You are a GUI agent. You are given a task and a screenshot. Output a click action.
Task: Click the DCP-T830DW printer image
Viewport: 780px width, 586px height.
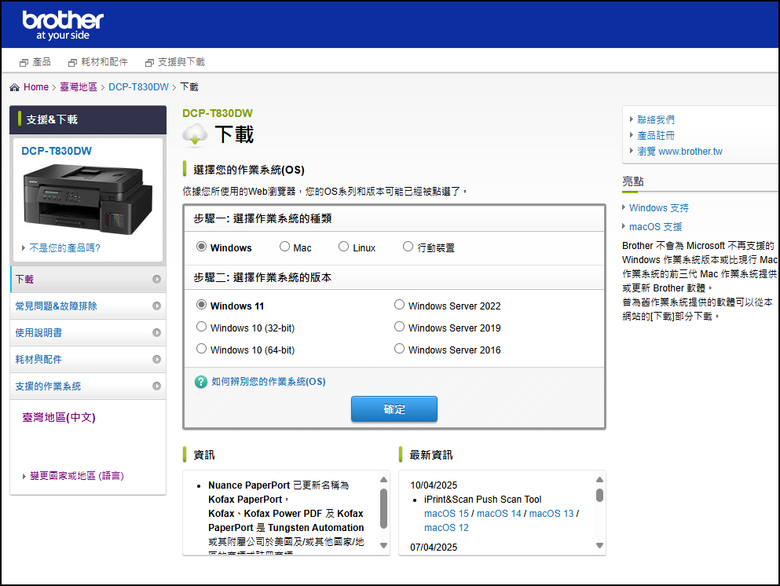point(88,200)
